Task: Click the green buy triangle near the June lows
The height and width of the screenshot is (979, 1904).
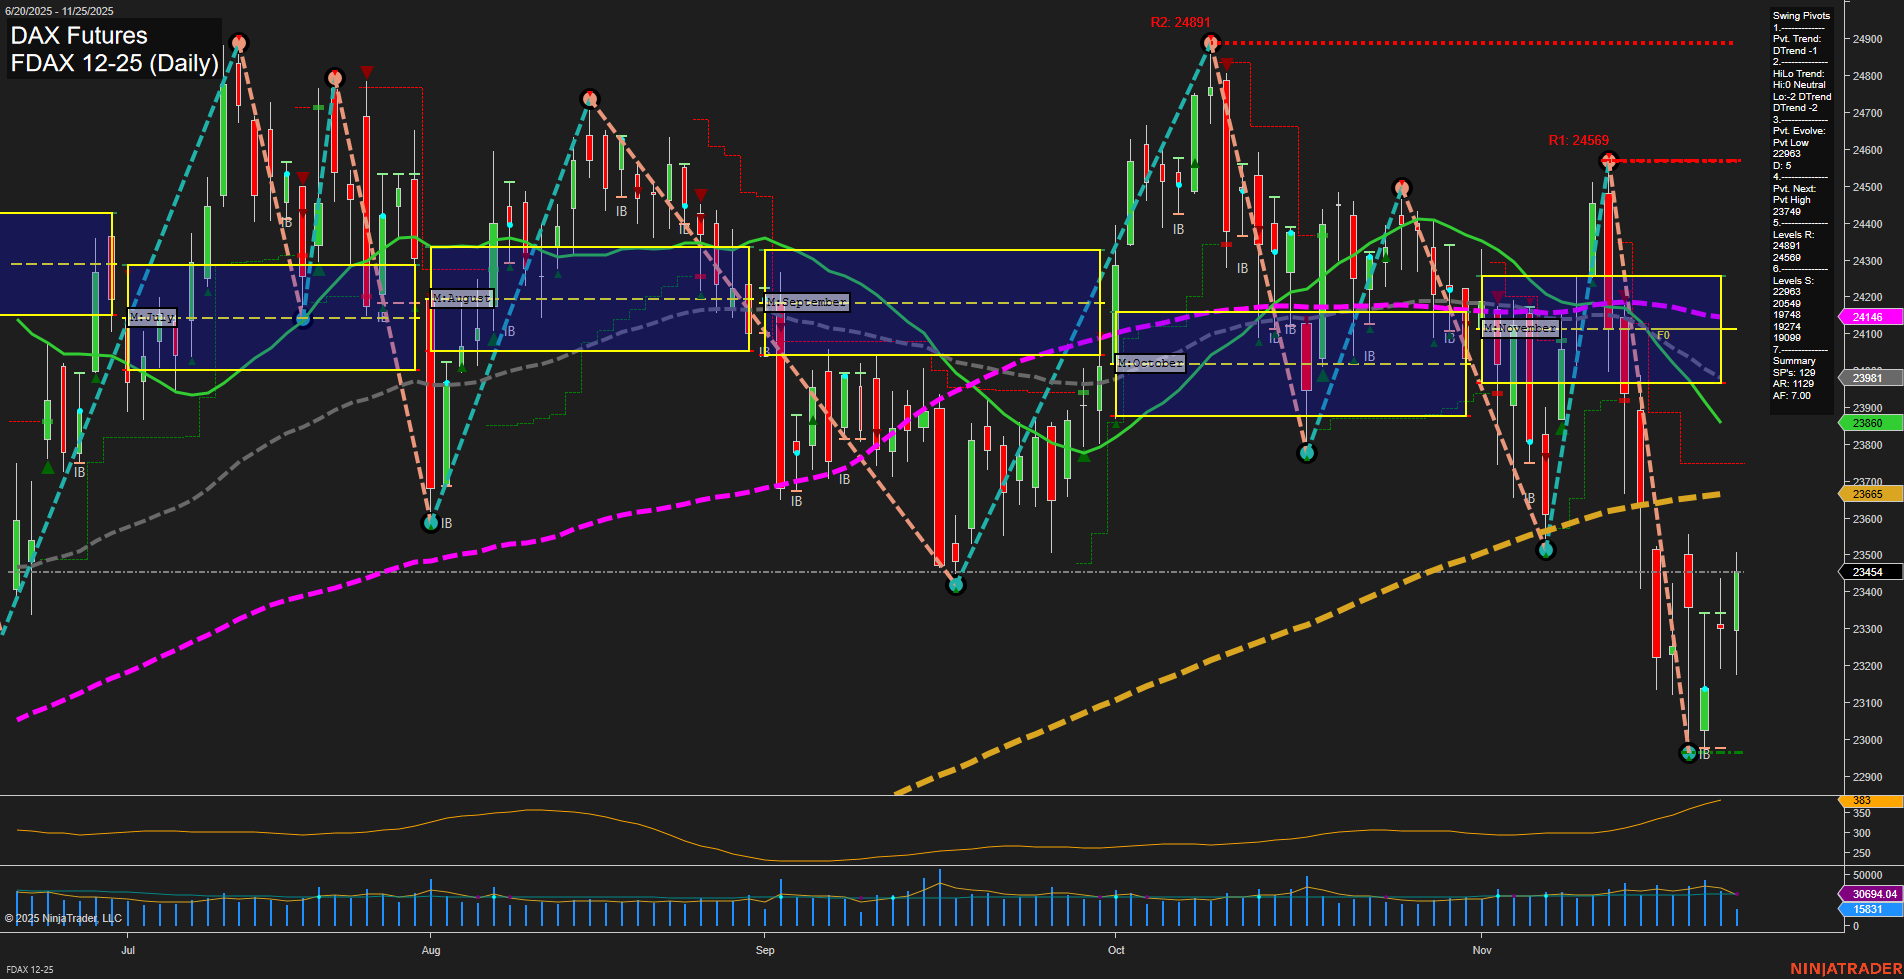Action: point(46,466)
